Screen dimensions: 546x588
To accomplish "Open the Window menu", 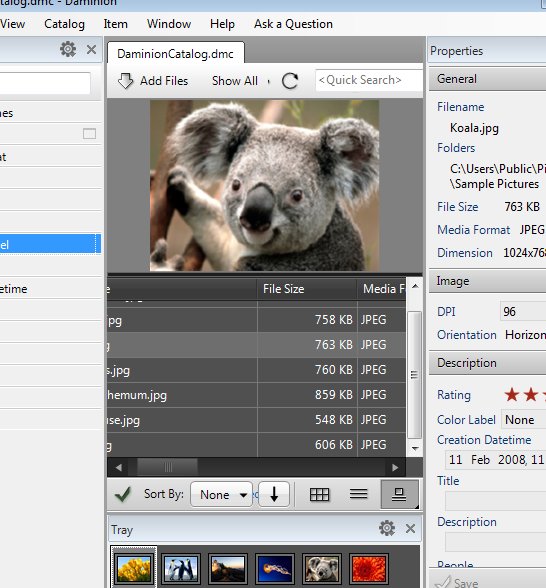I will click(x=169, y=24).
